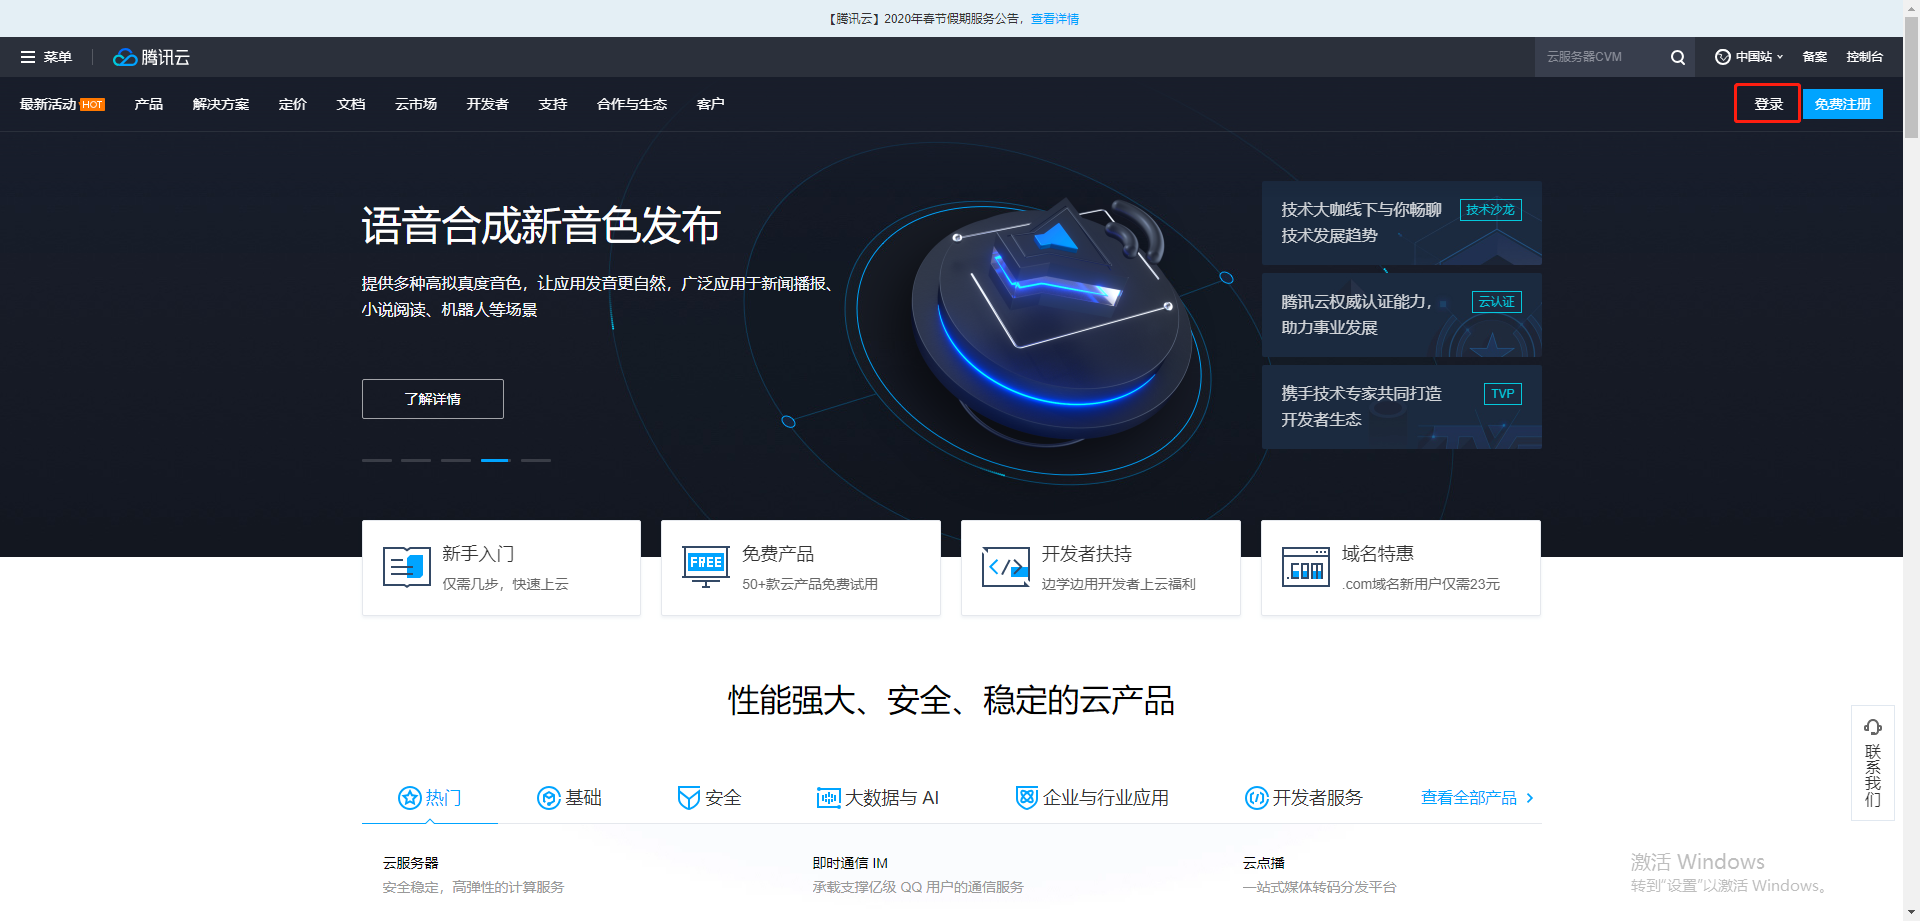Click the cube icon beside 基础

[x=548, y=797]
